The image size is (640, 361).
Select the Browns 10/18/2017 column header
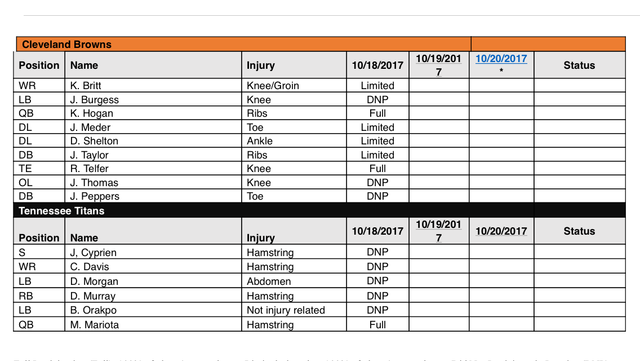(x=378, y=65)
